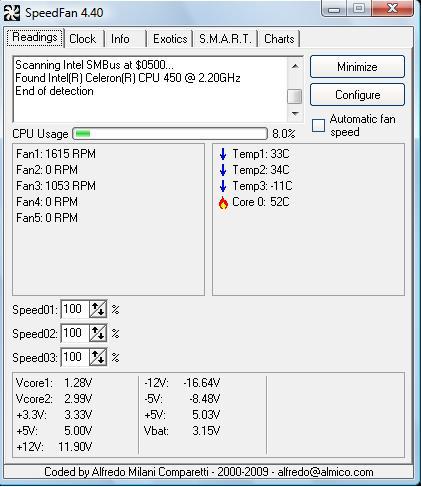Open the Configure dialog

tap(357, 95)
